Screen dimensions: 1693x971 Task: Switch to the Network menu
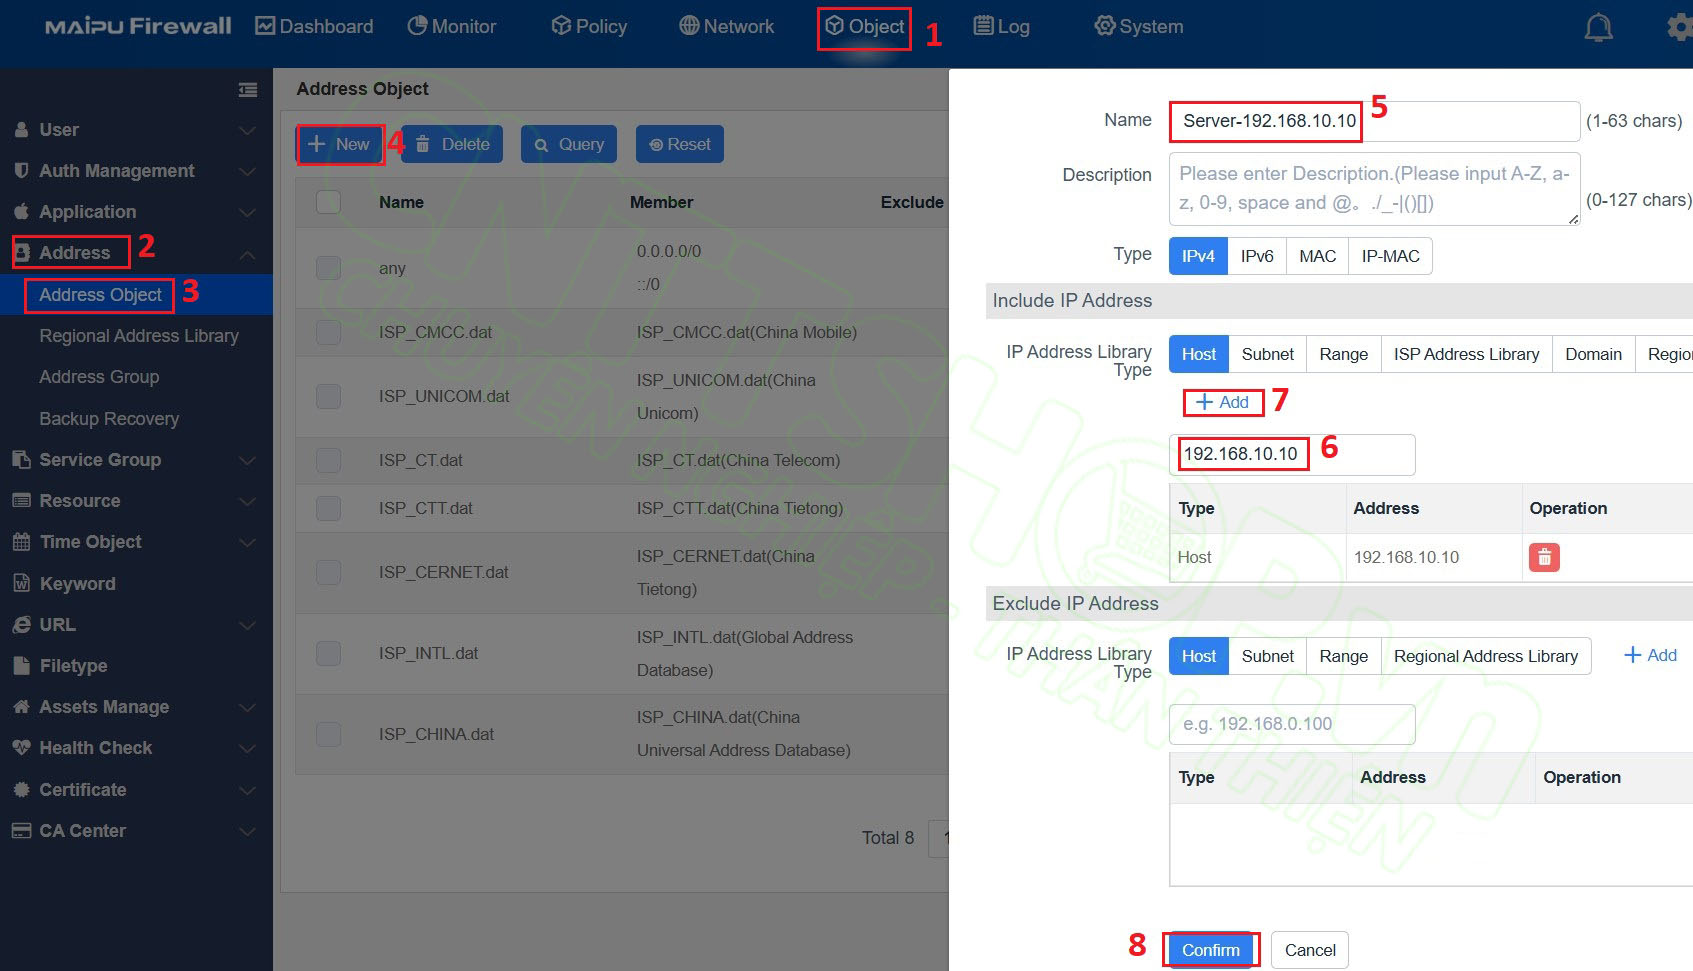[x=726, y=27]
